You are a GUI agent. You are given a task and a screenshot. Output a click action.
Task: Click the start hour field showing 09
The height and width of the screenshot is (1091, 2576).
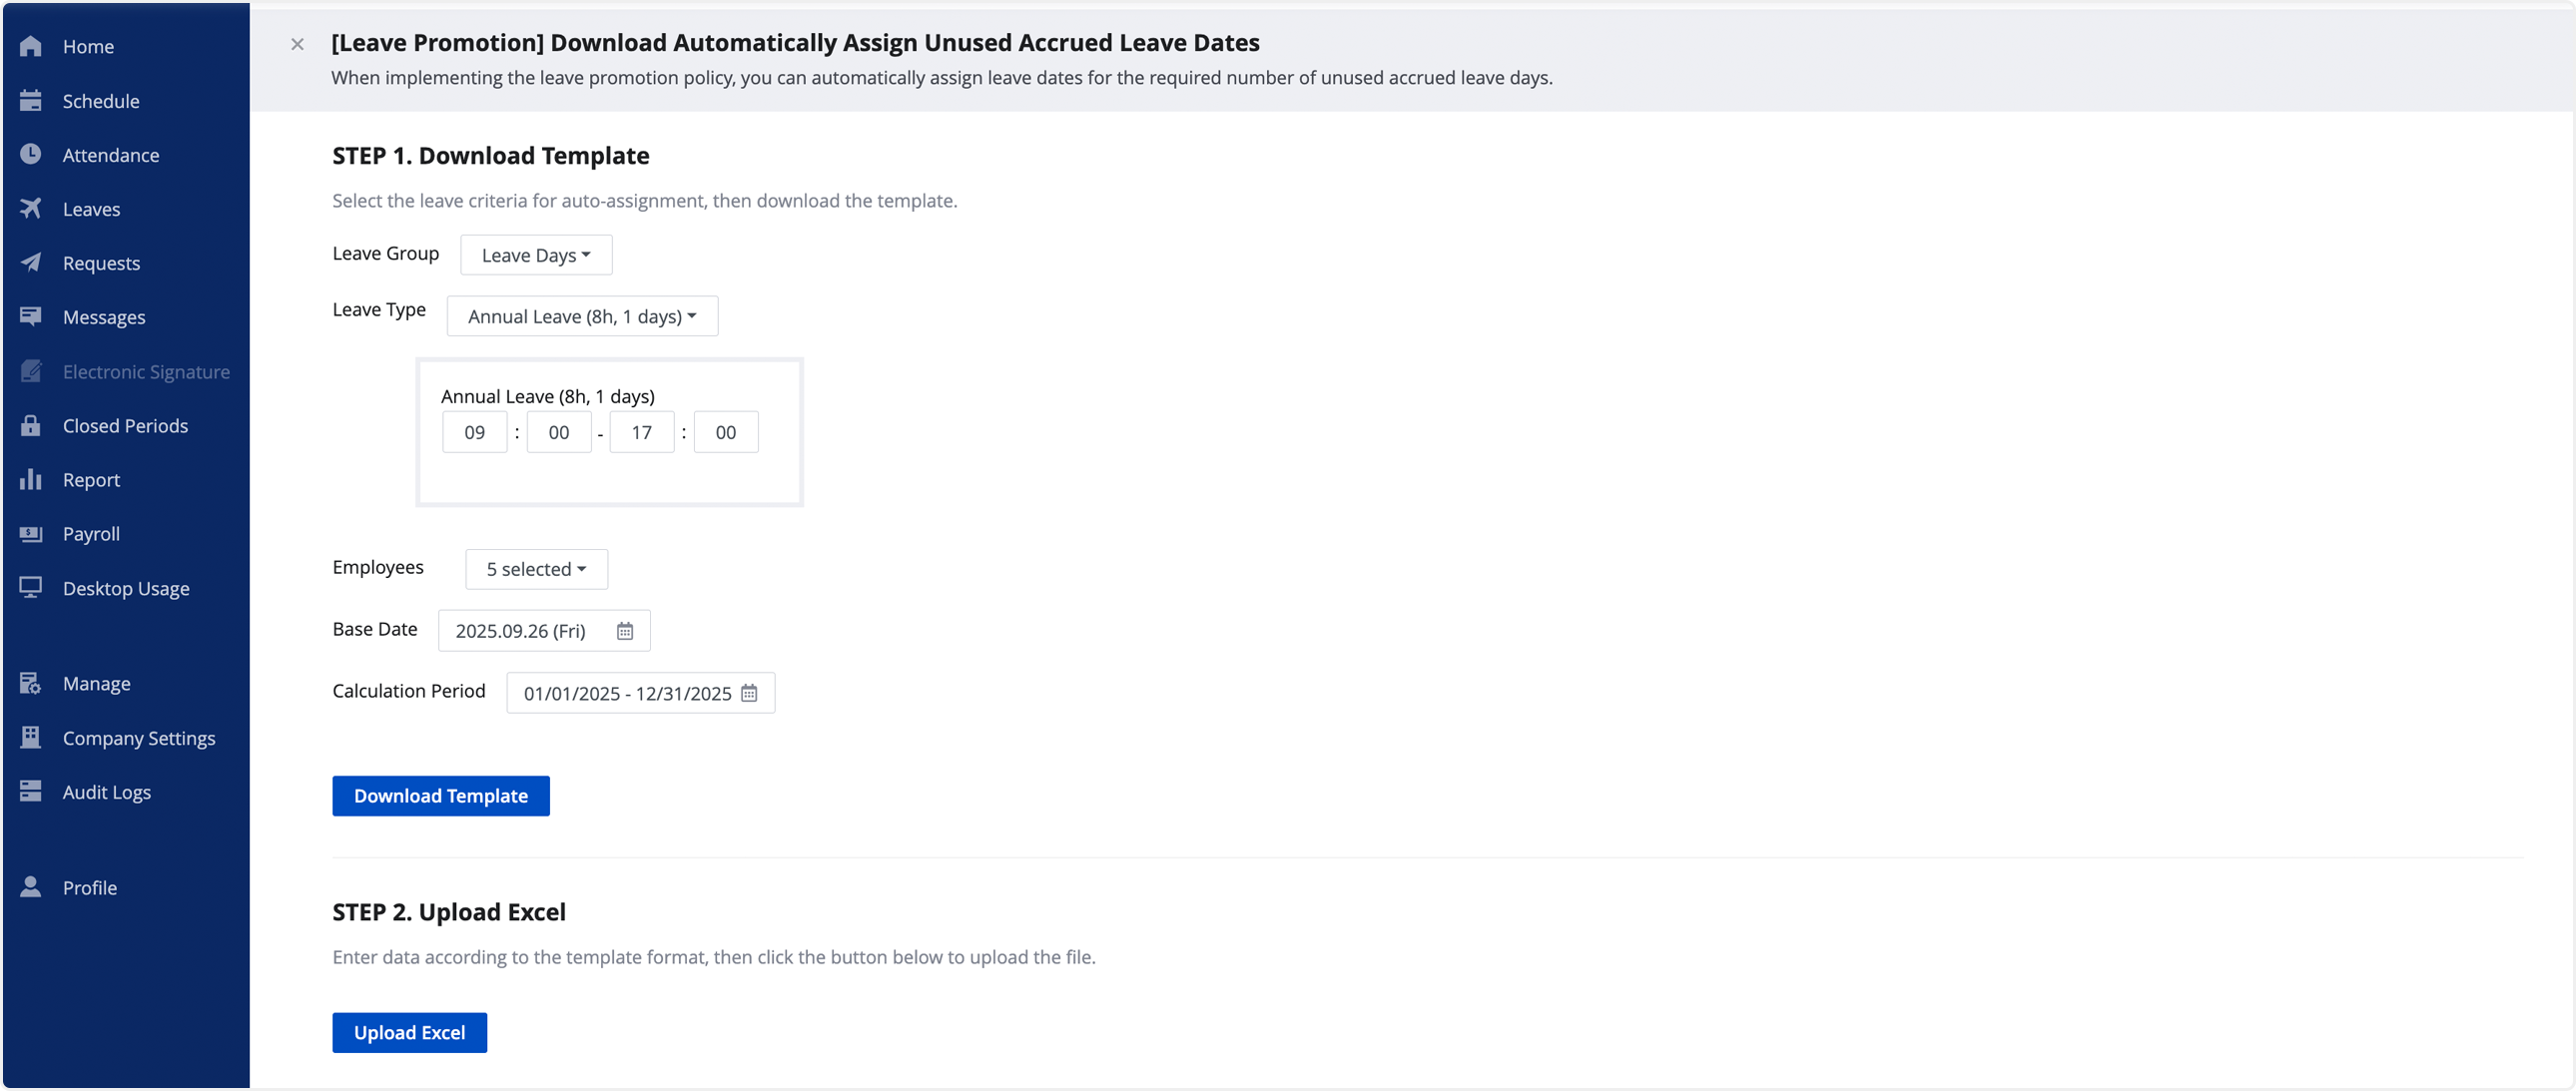475,432
